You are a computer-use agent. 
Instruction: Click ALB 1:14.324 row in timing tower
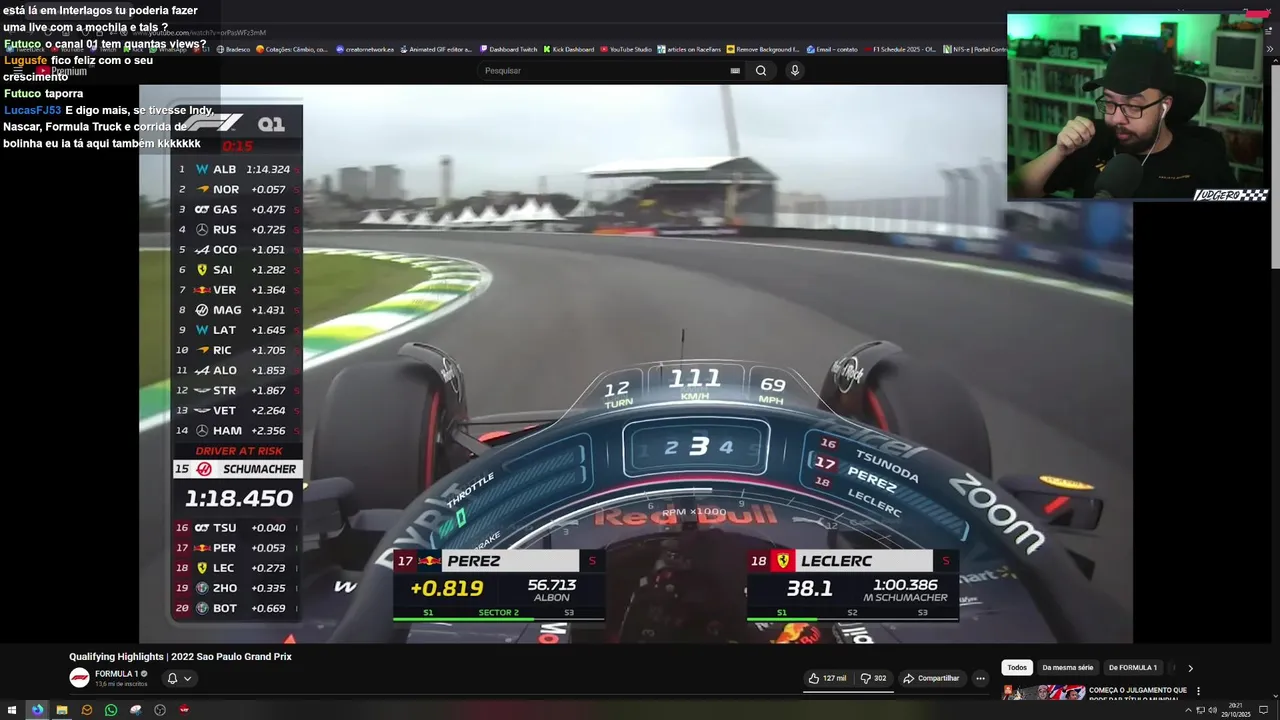coord(236,169)
